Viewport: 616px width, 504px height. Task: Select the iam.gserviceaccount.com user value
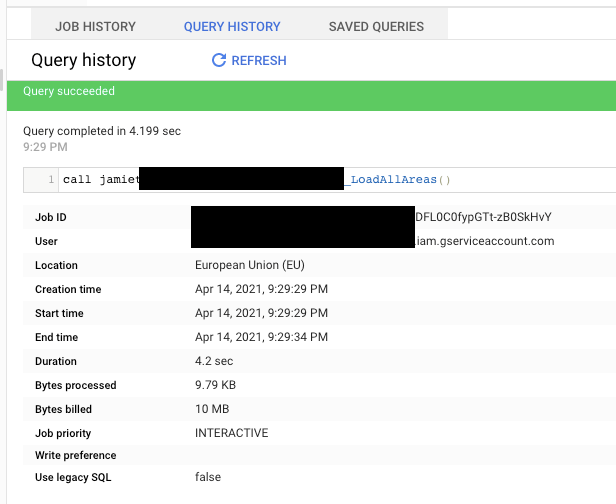(485, 241)
